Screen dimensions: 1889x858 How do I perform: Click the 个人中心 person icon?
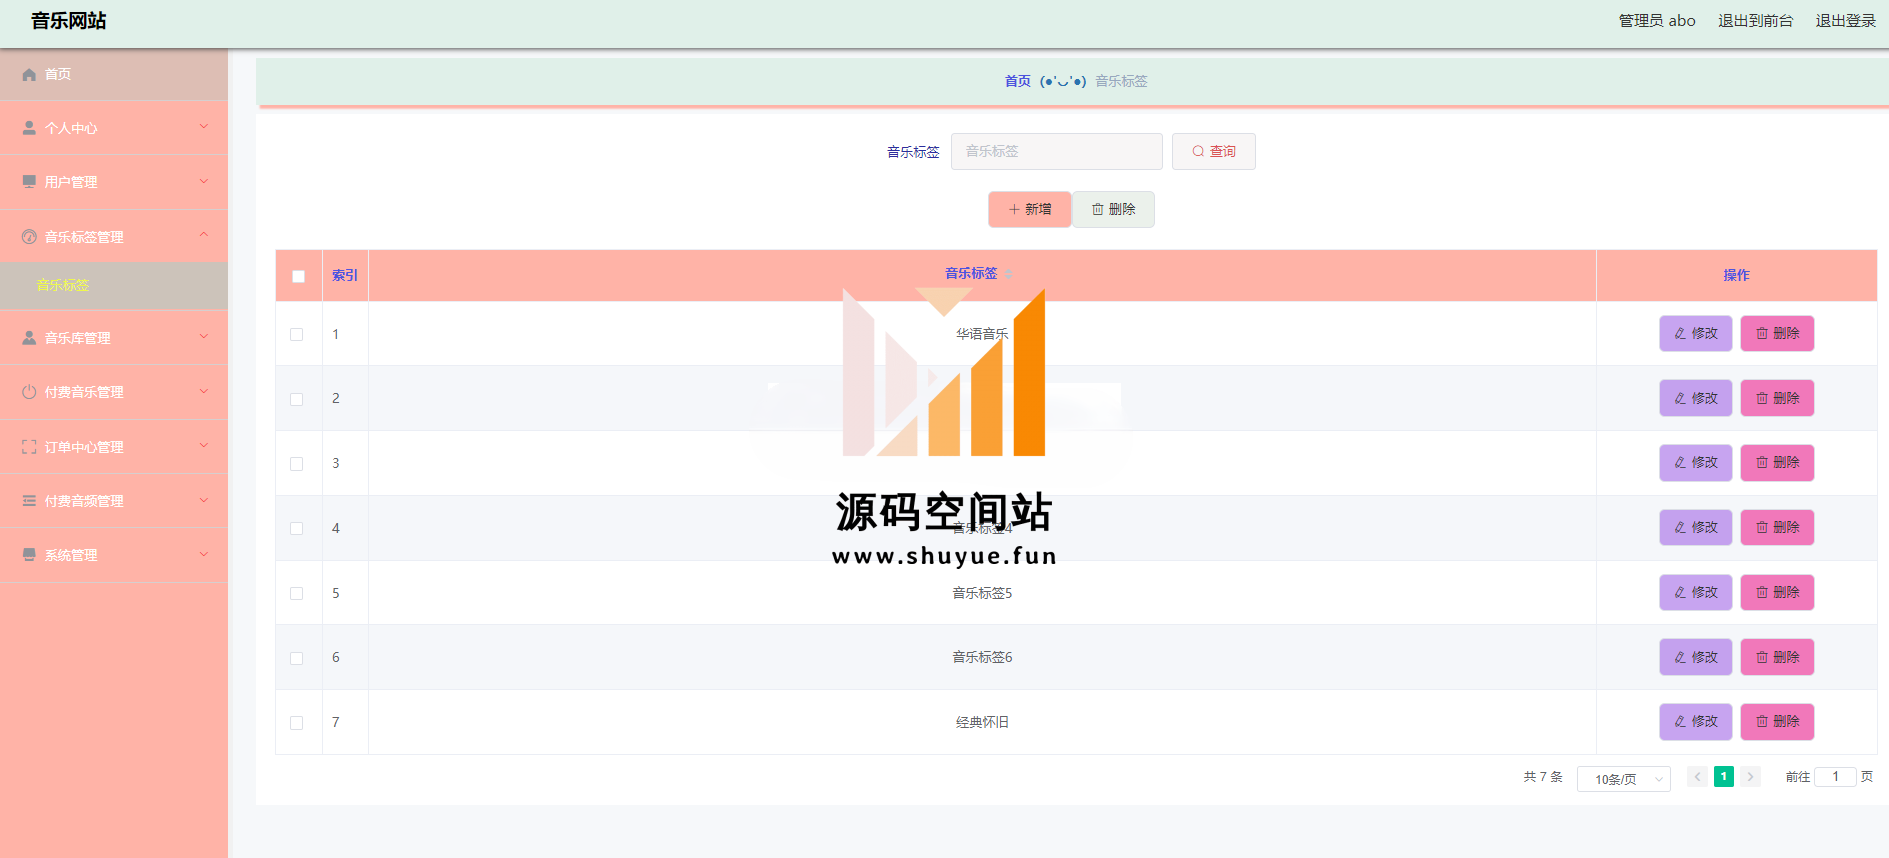click(29, 128)
